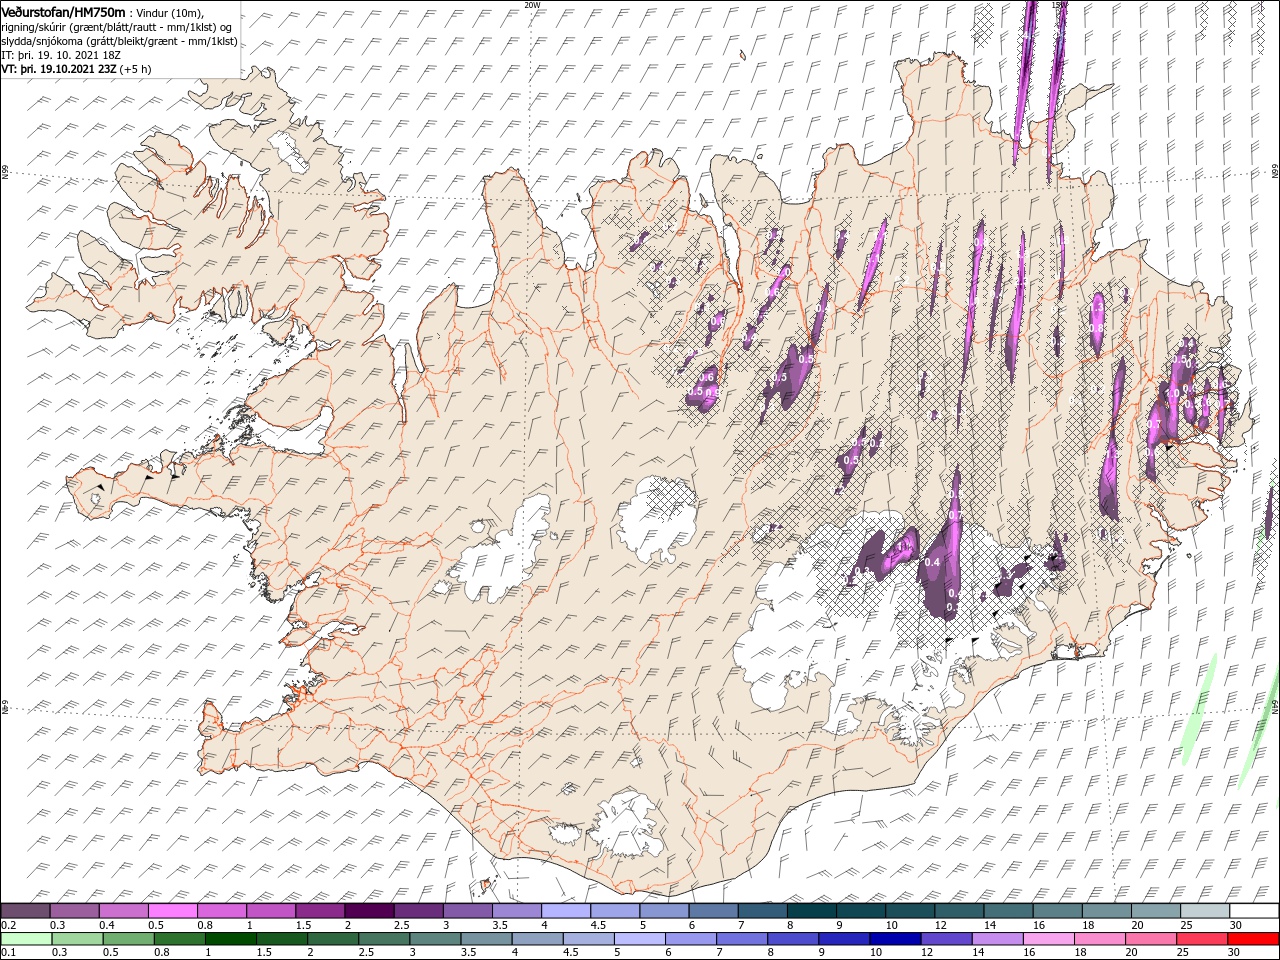Pick the palest green 0.1 swatch, lower legend
Image resolution: width=1280 pixels, height=960 pixels.
(x=26, y=939)
